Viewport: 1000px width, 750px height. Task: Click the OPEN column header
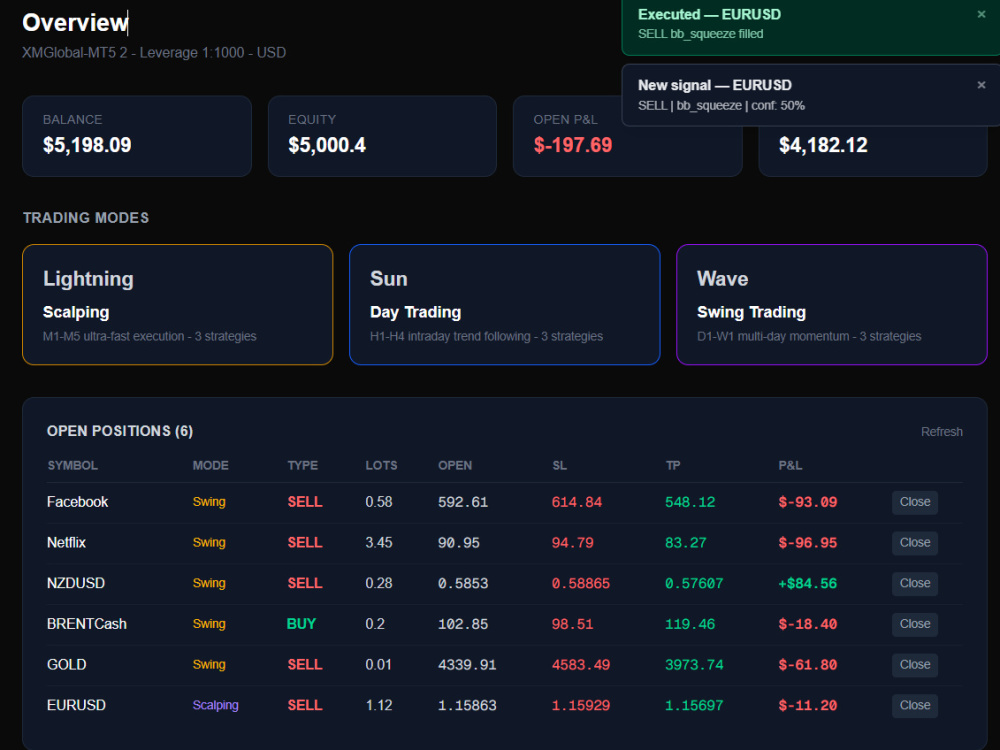pyautogui.click(x=455, y=466)
